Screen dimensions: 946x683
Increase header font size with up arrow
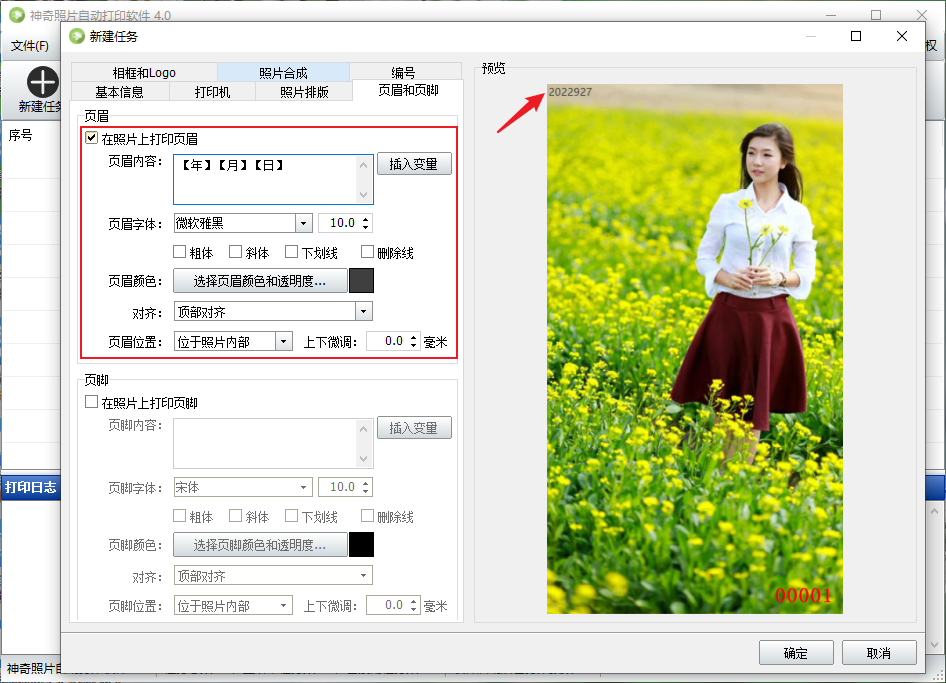pyautogui.click(x=365, y=219)
